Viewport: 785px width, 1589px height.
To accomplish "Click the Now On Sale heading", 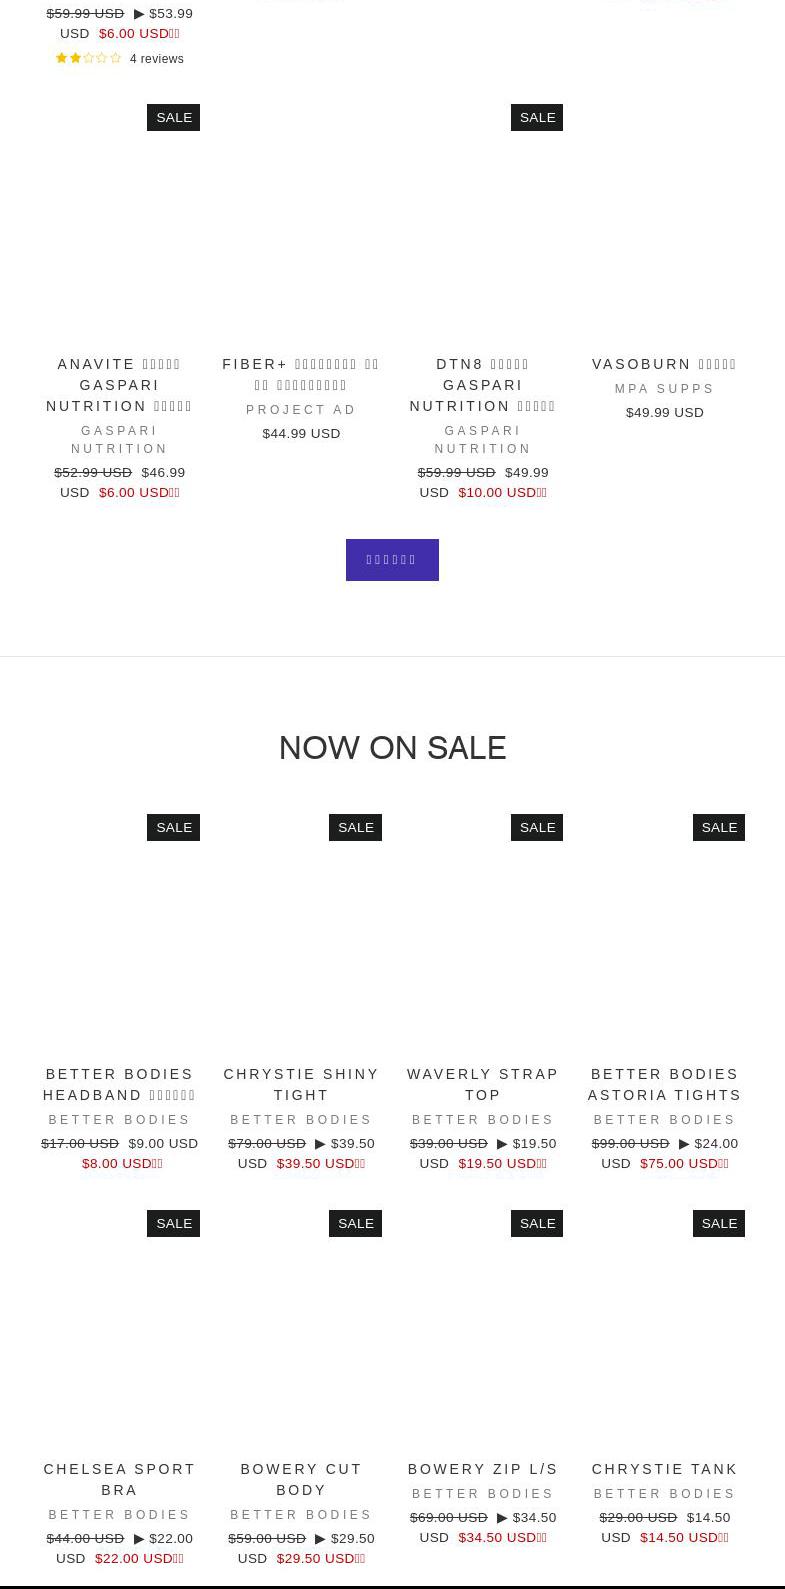I will pos(392,748).
